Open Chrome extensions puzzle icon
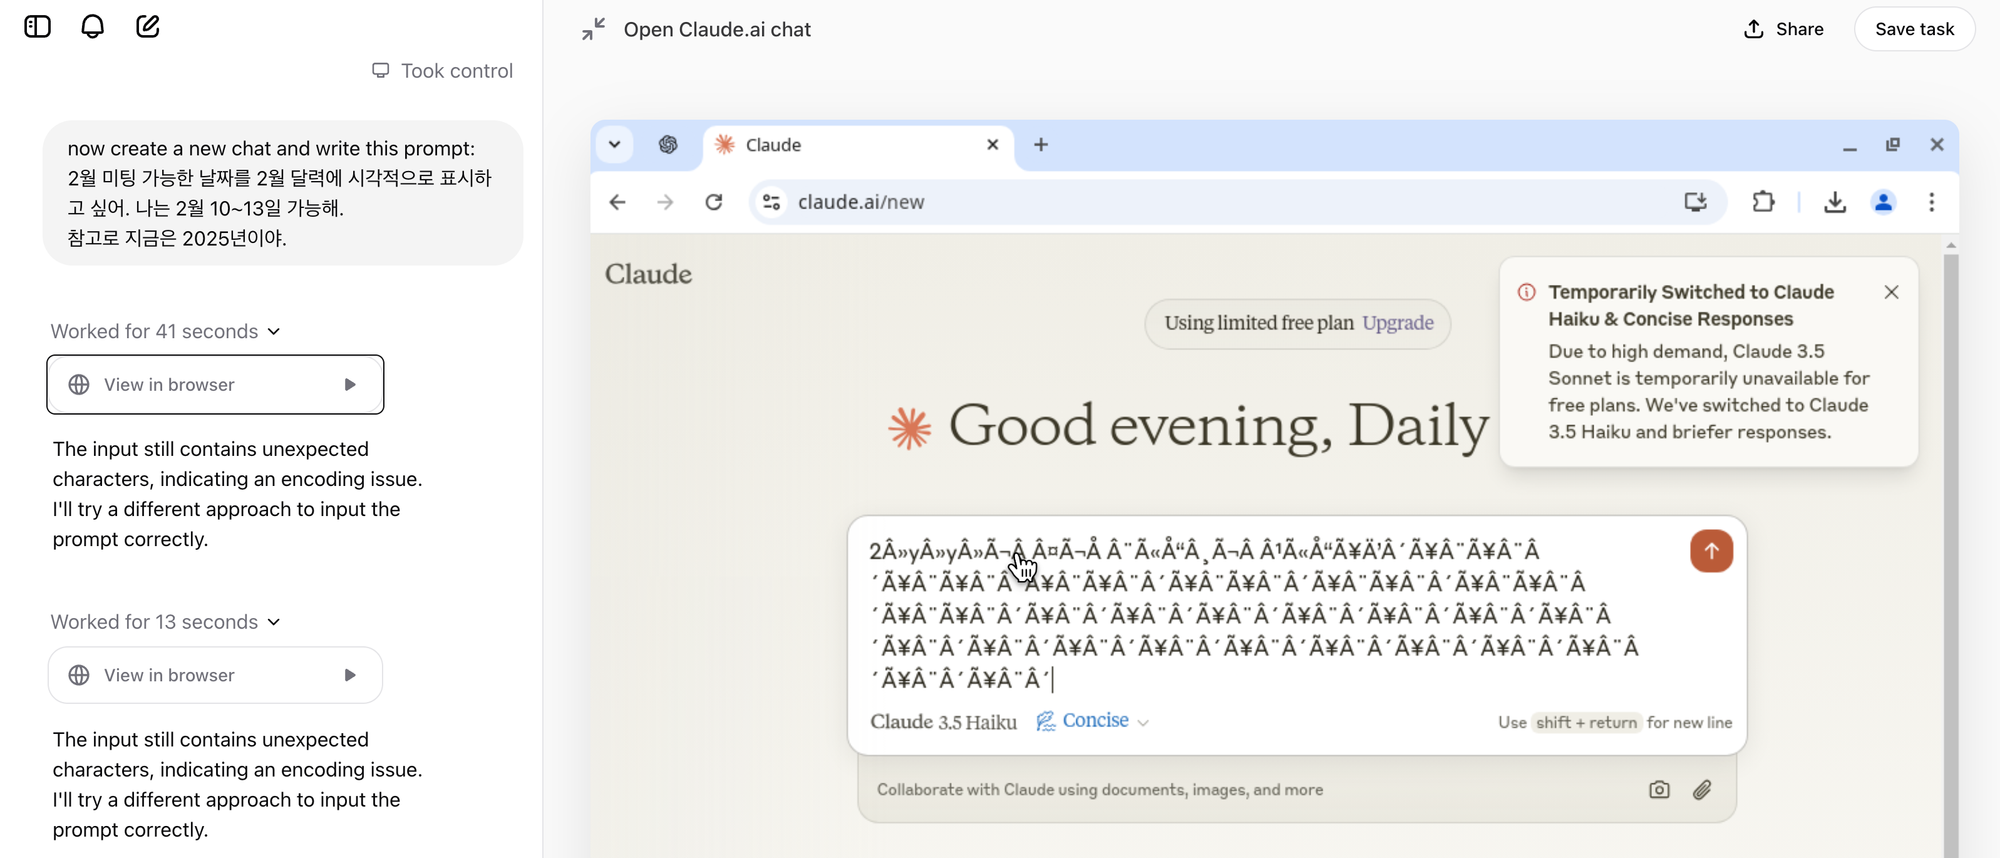 [1764, 202]
